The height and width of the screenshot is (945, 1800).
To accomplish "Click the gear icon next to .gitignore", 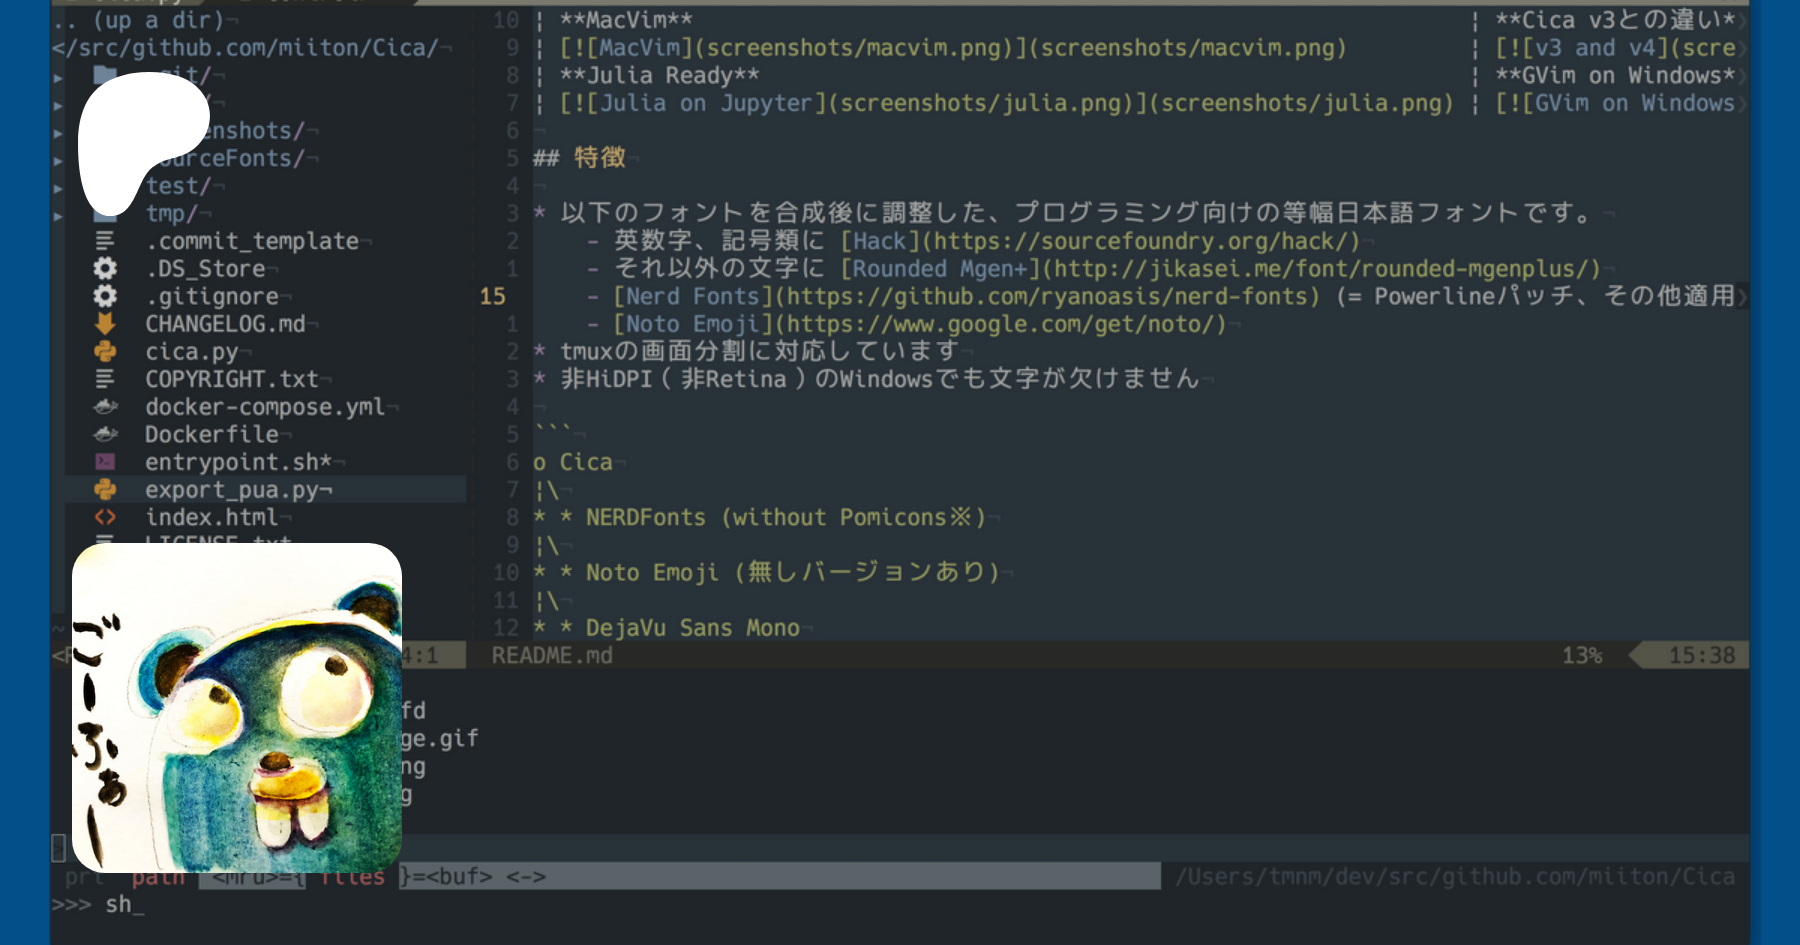I will coord(105,296).
